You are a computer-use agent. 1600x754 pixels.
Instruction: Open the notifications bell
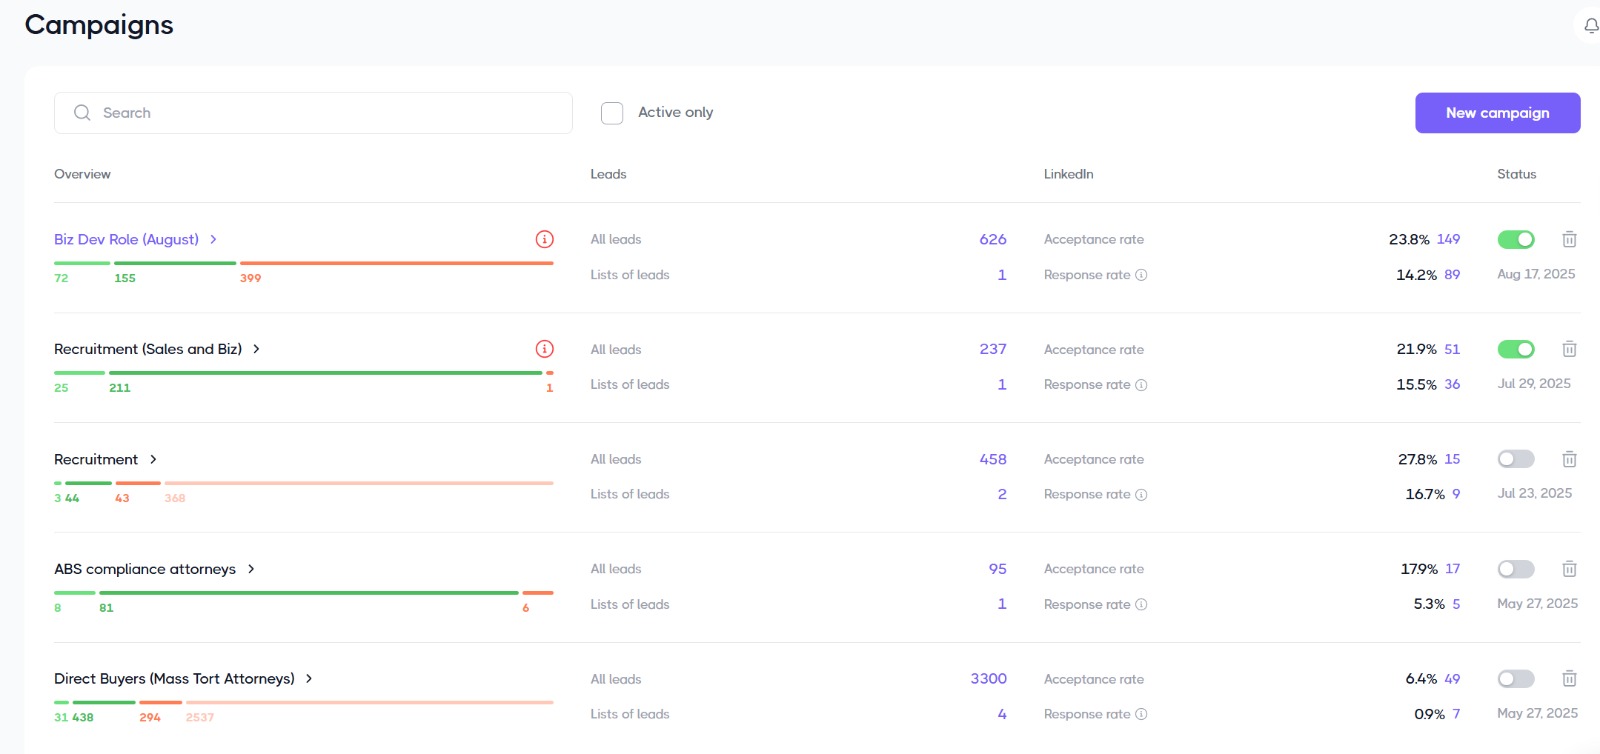(1590, 25)
